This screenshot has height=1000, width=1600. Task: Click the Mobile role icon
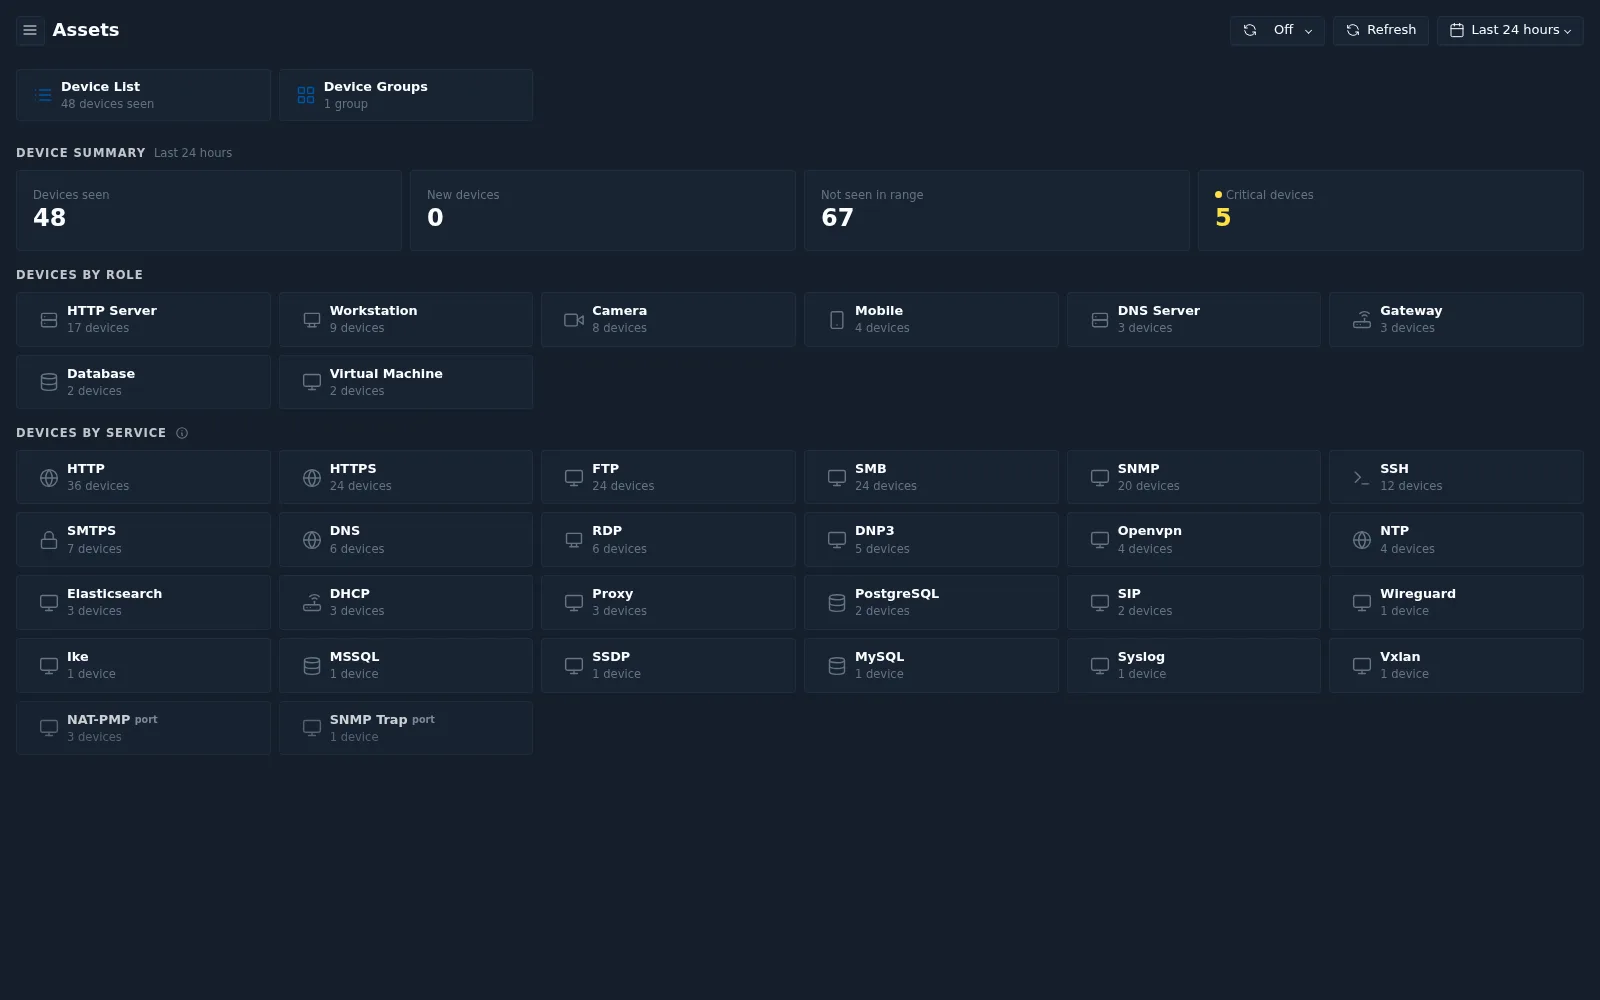click(x=837, y=320)
